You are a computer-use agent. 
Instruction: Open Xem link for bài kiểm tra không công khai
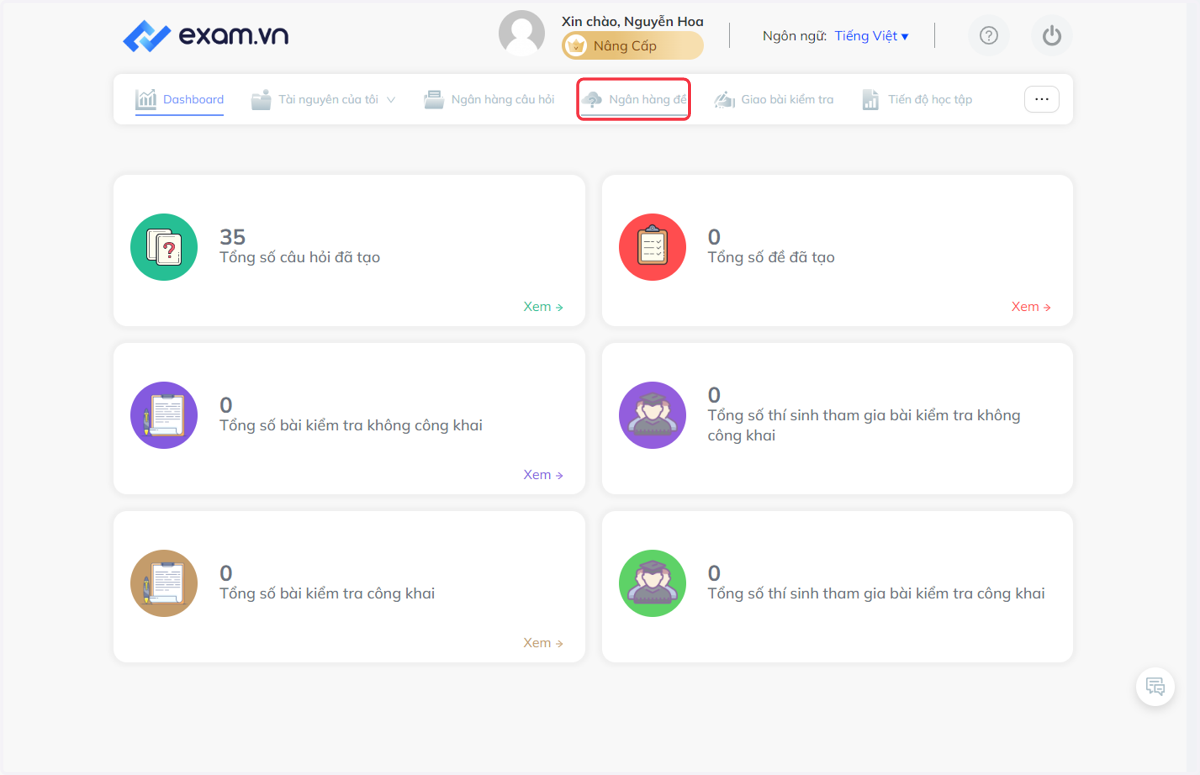point(543,475)
